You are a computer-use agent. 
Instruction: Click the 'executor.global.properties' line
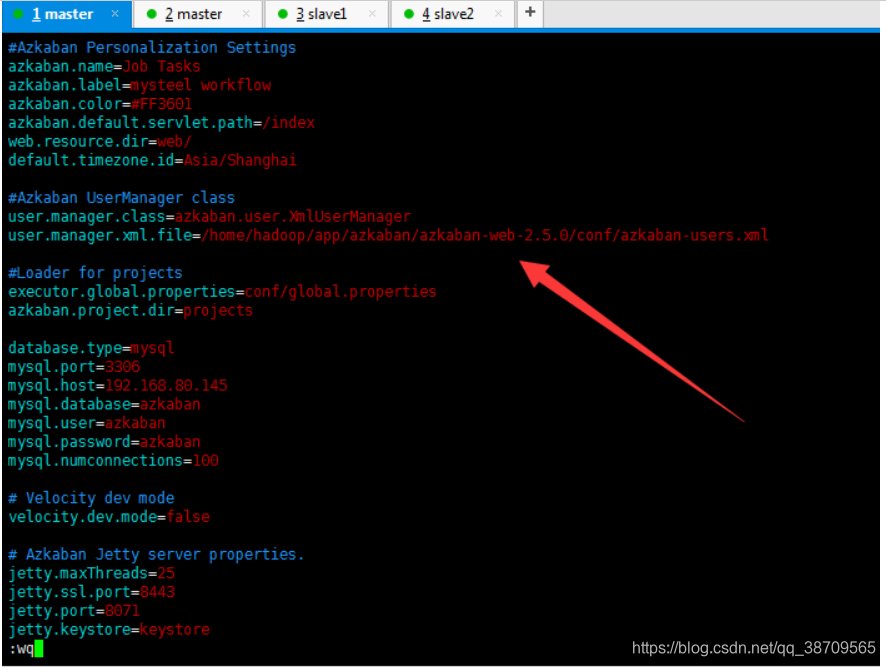[x=223, y=292]
